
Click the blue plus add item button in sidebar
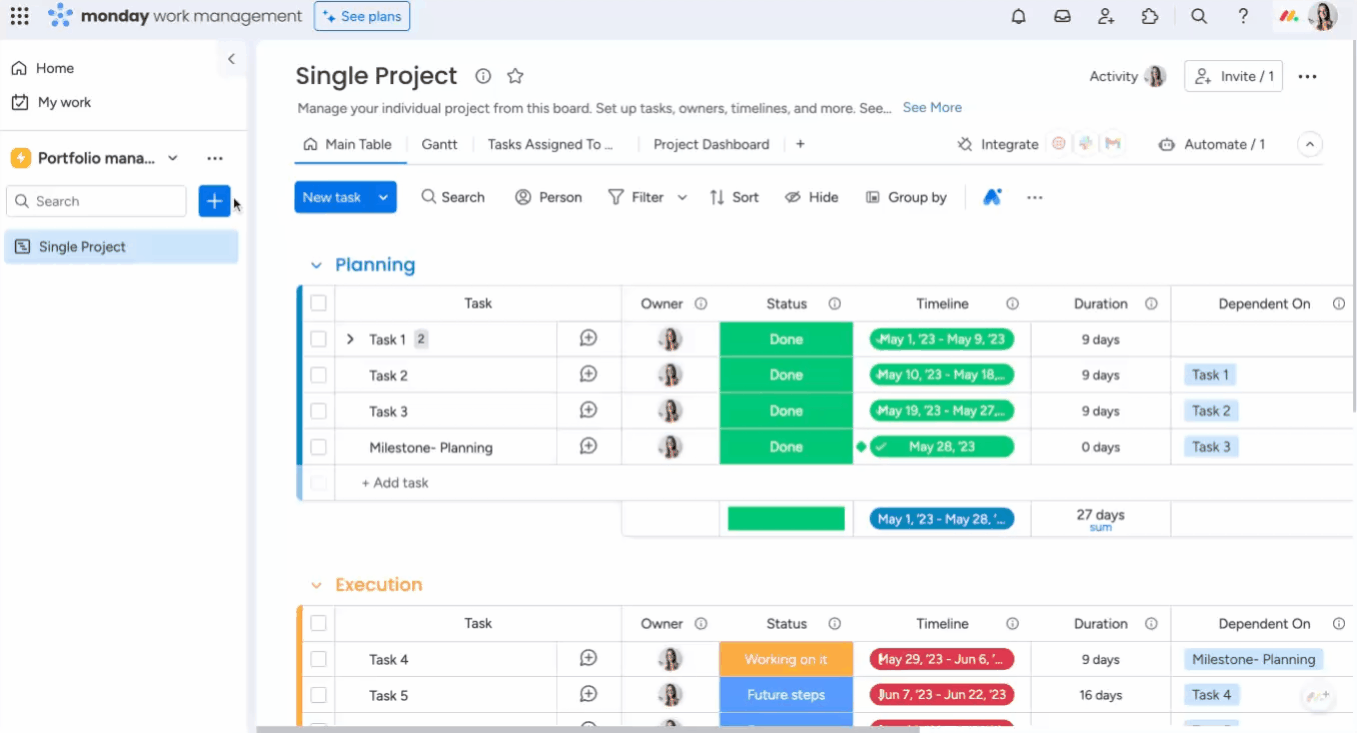click(214, 201)
